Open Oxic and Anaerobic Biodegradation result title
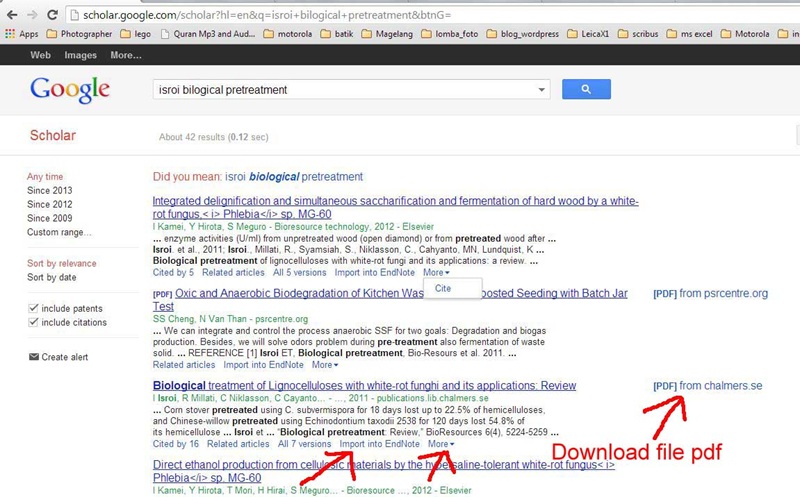 (x=390, y=300)
